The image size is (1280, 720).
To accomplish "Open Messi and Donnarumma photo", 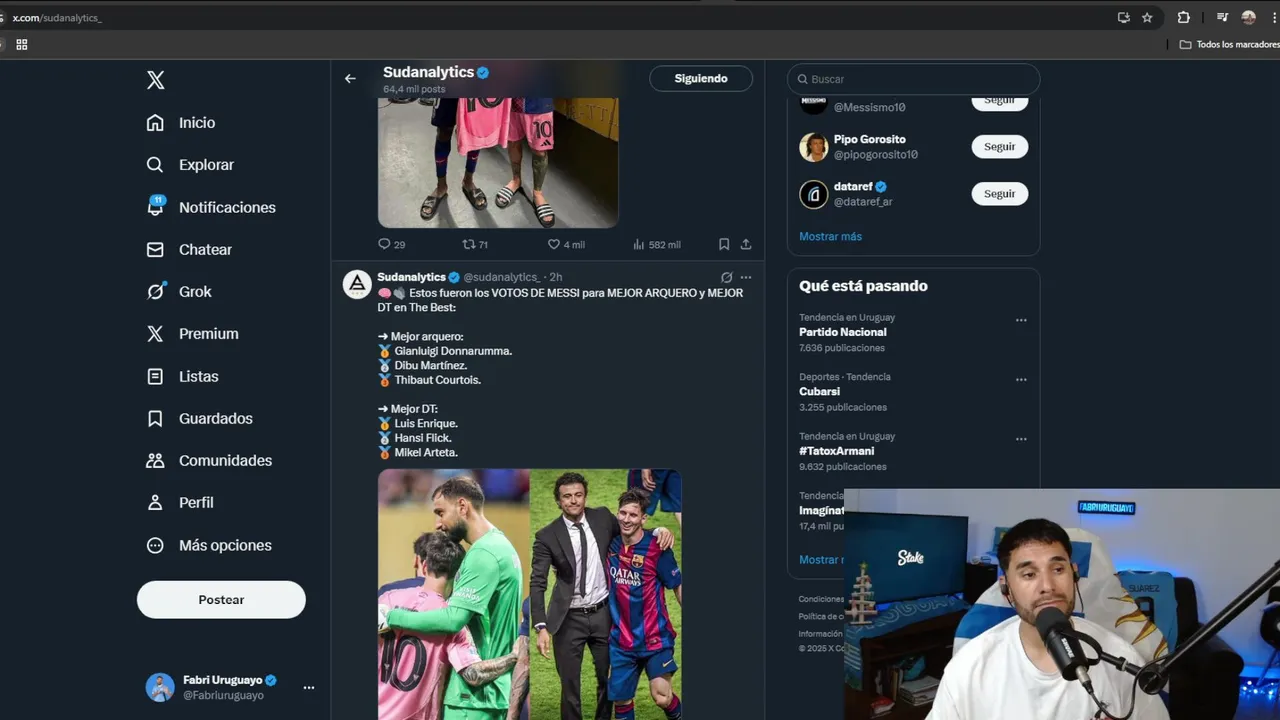I will click(x=453, y=594).
